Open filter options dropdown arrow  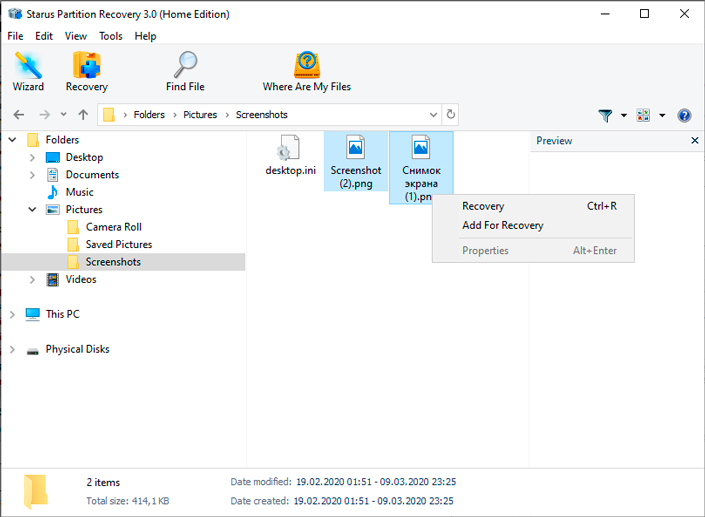click(x=624, y=116)
